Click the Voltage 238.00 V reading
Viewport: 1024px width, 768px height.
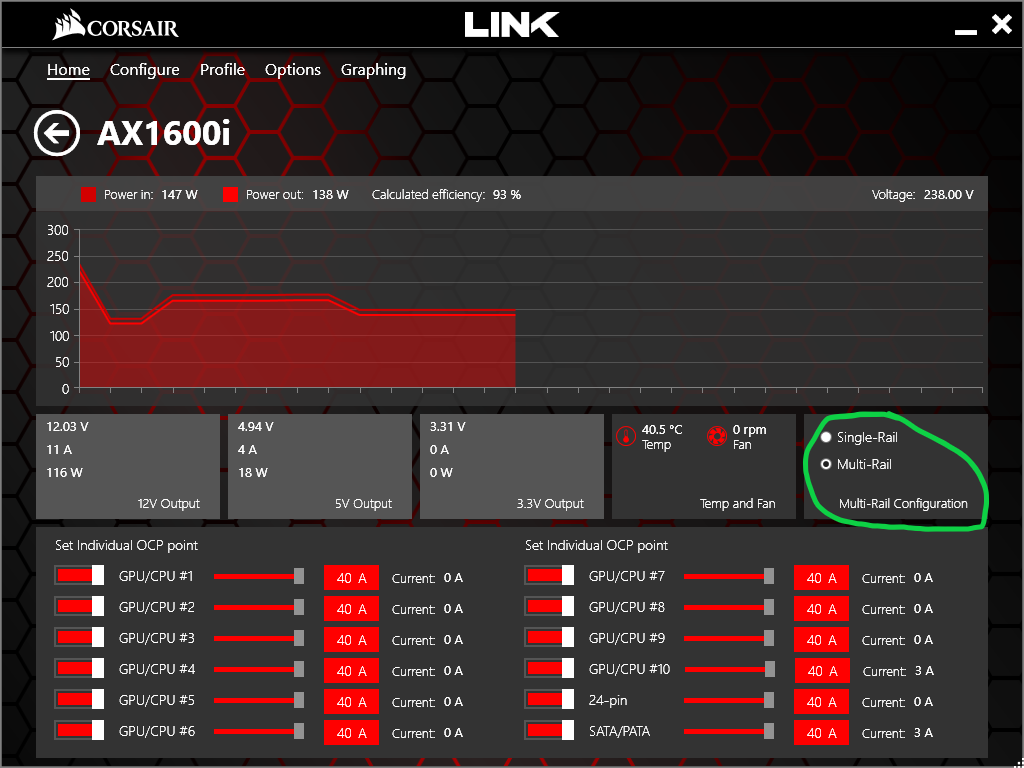[923, 195]
